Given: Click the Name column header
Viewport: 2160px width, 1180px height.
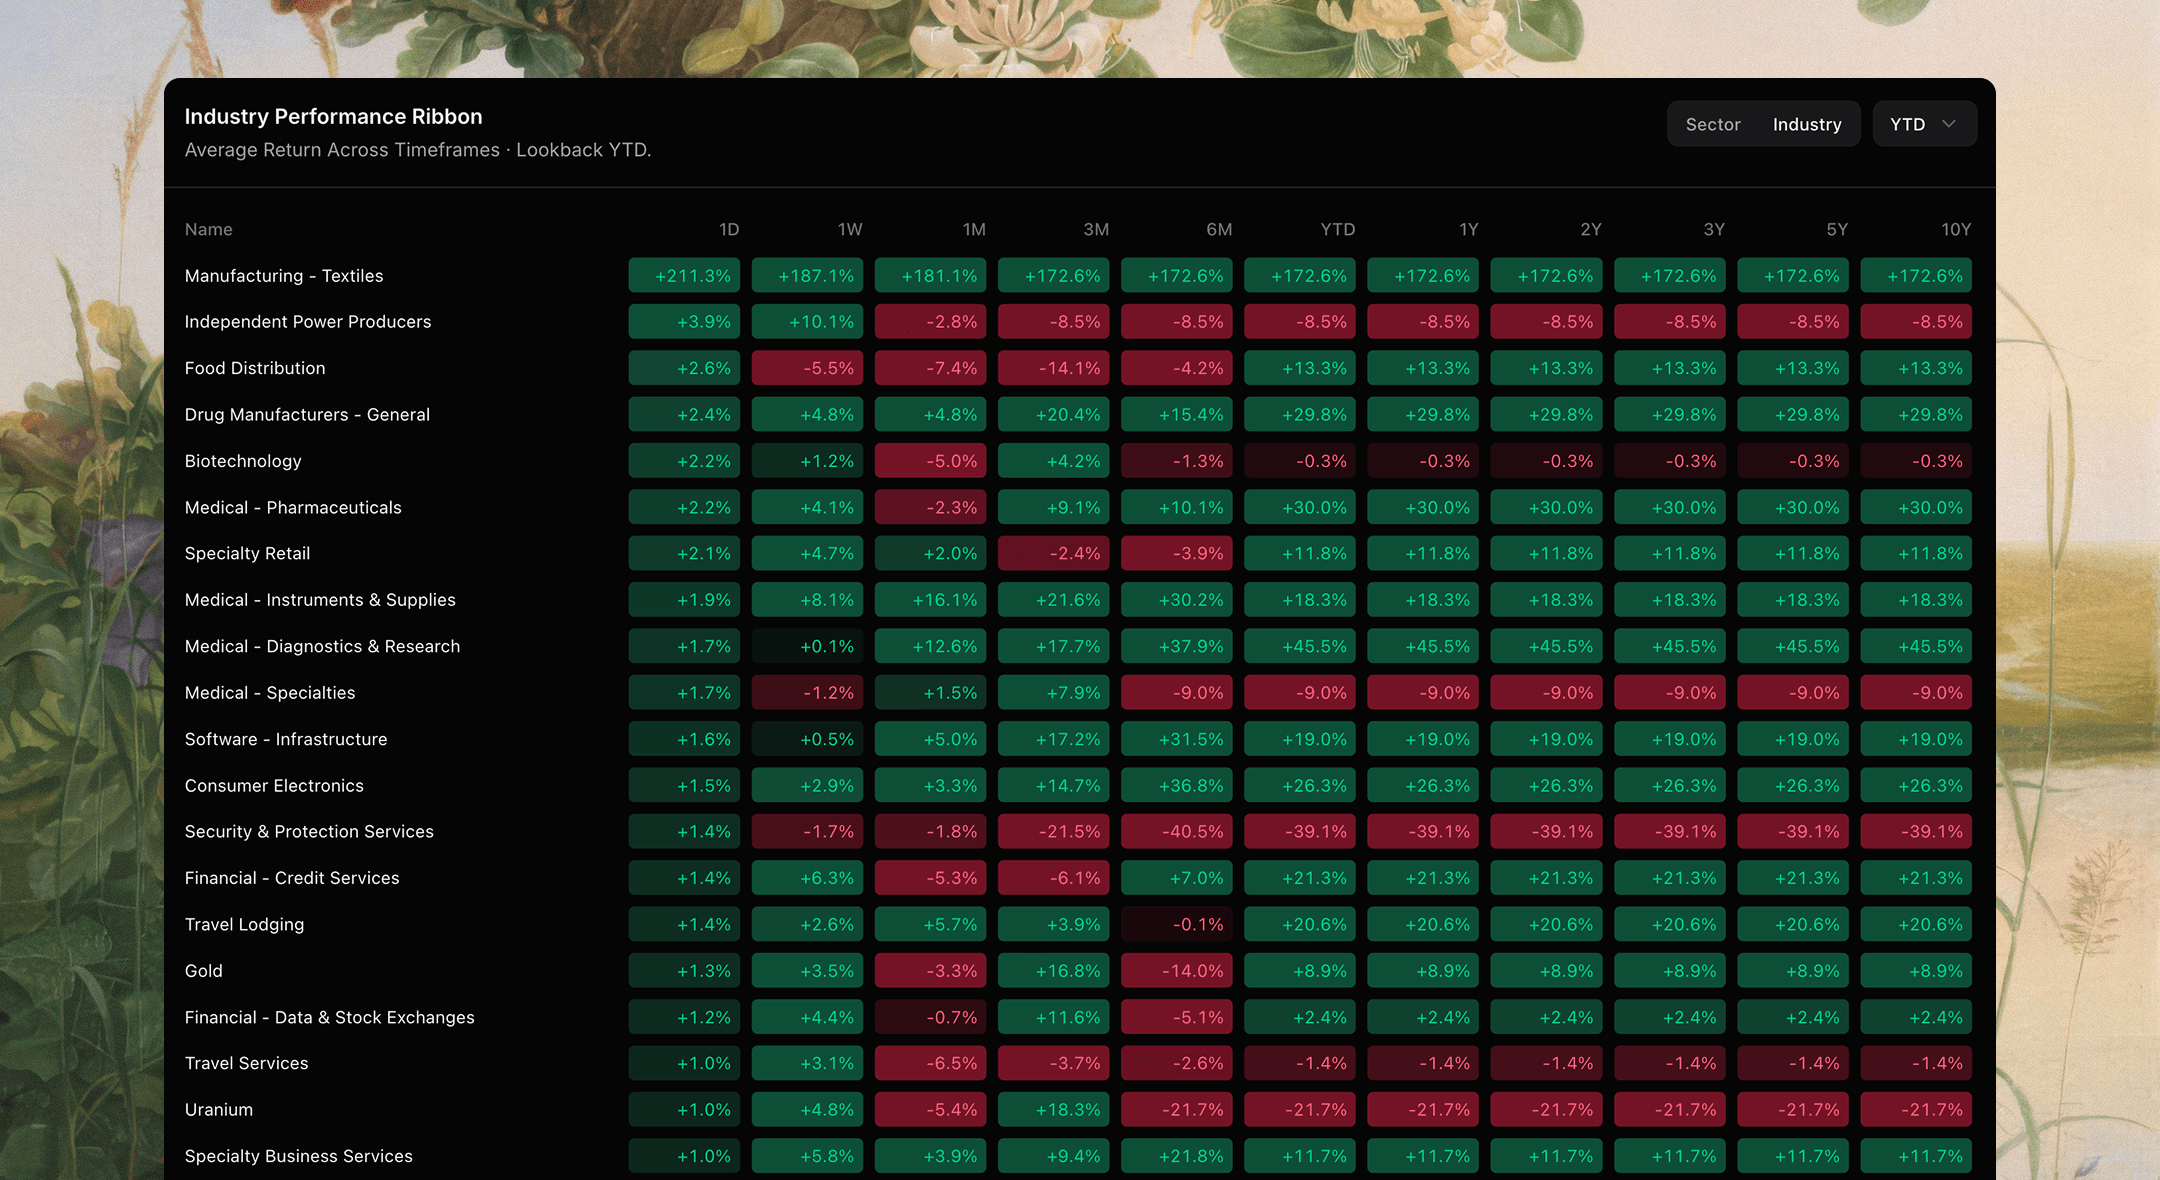Looking at the screenshot, I should pos(209,230).
